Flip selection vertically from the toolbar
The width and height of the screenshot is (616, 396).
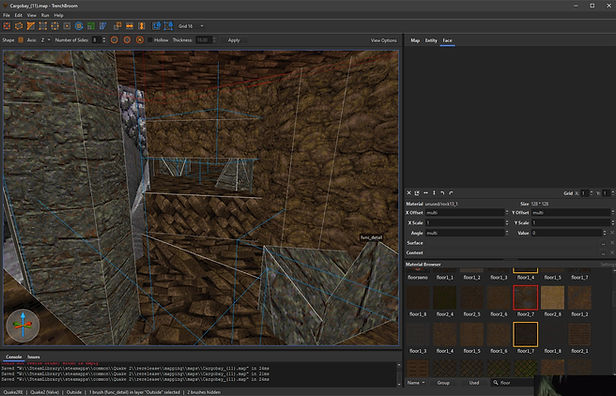click(141, 26)
